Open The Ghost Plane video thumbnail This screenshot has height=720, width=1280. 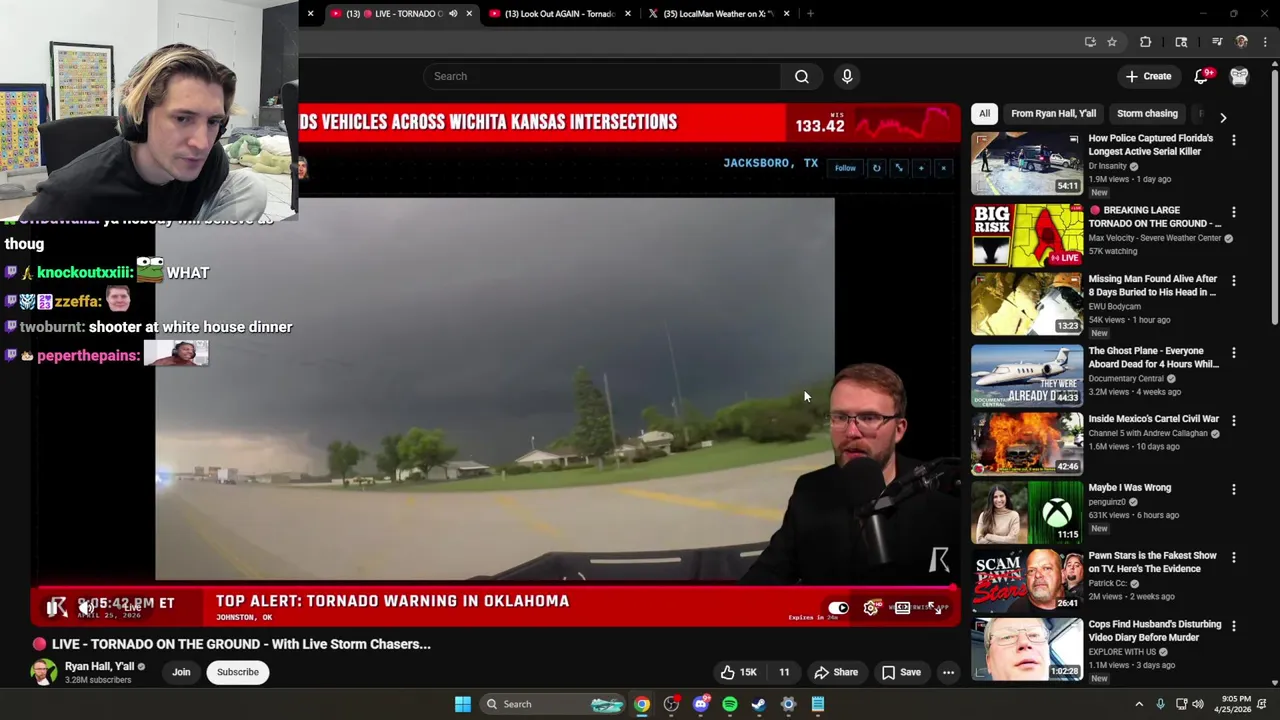tap(1027, 375)
